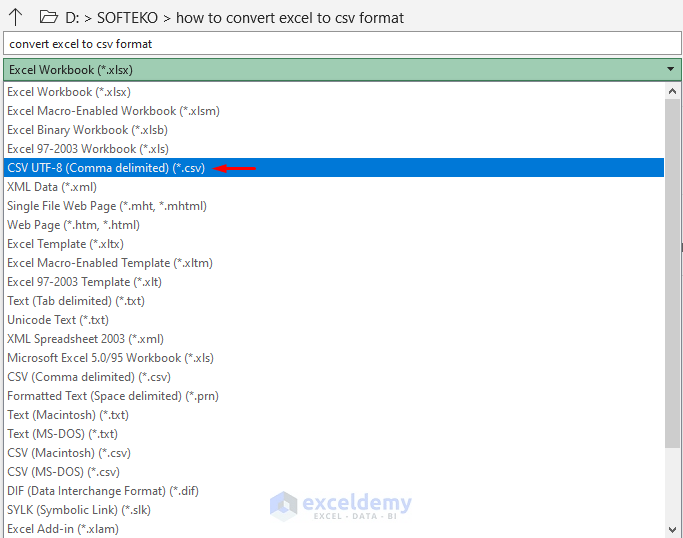Choose CSV UTF-8 (Comma delimited) format
Image resolution: width=683 pixels, height=538 pixels.
334,168
